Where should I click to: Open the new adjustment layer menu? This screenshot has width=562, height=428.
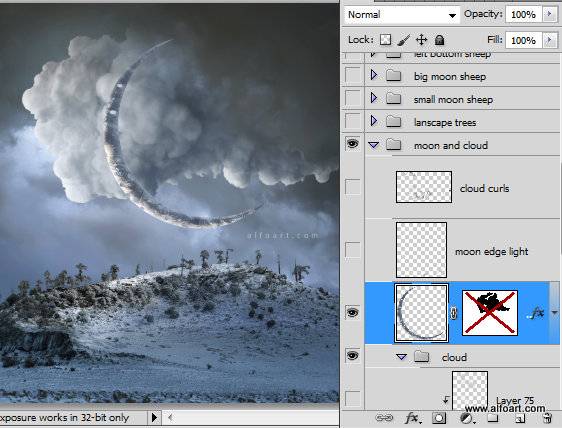pos(466,418)
